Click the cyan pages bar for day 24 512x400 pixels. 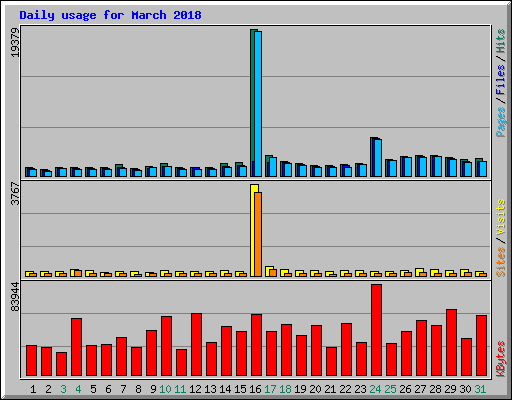(378, 158)
